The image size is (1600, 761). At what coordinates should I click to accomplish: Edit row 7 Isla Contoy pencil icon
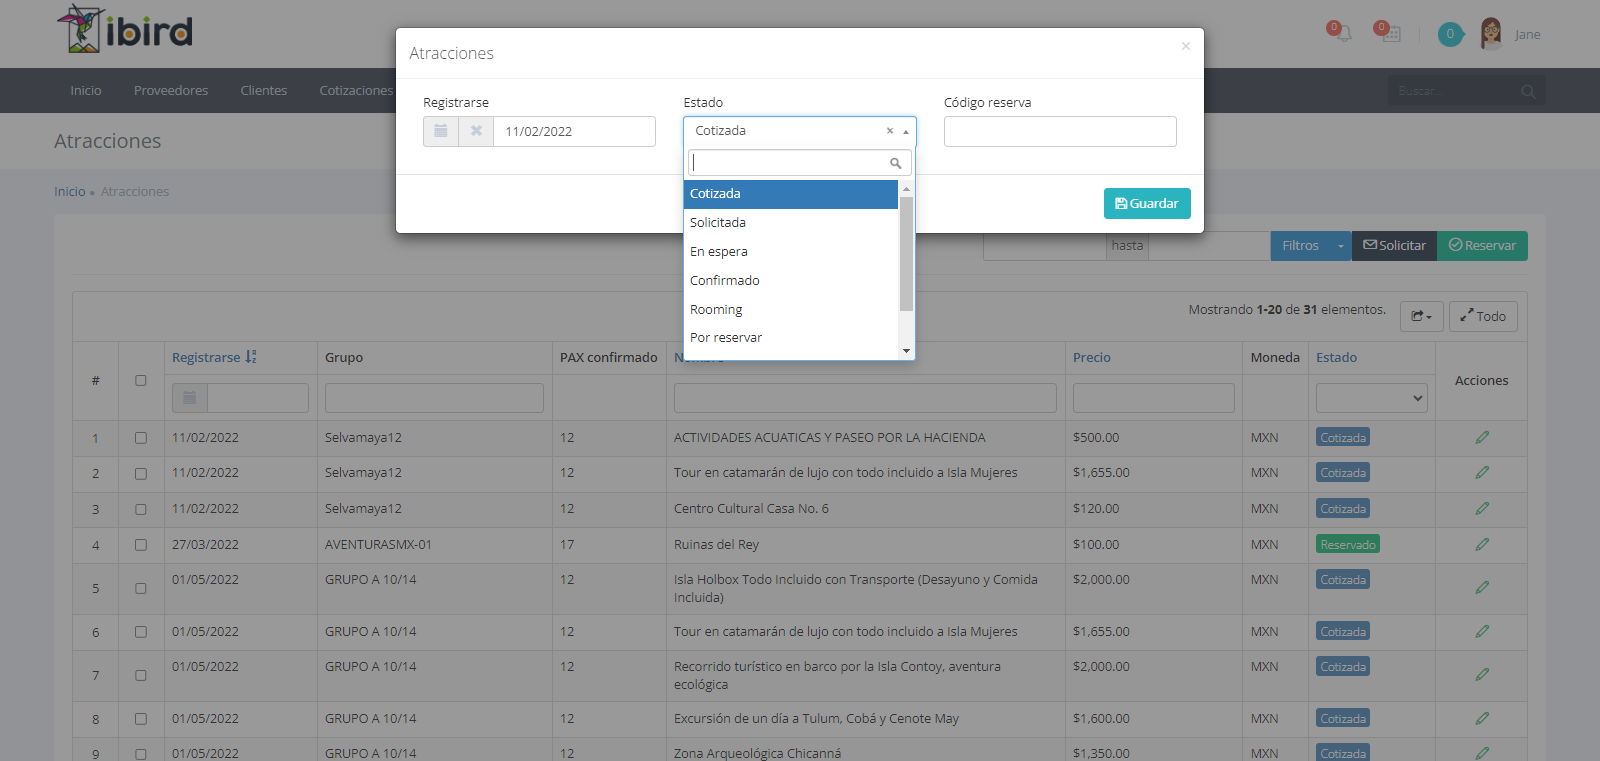pyautogui.click(x=1482, y=675)
